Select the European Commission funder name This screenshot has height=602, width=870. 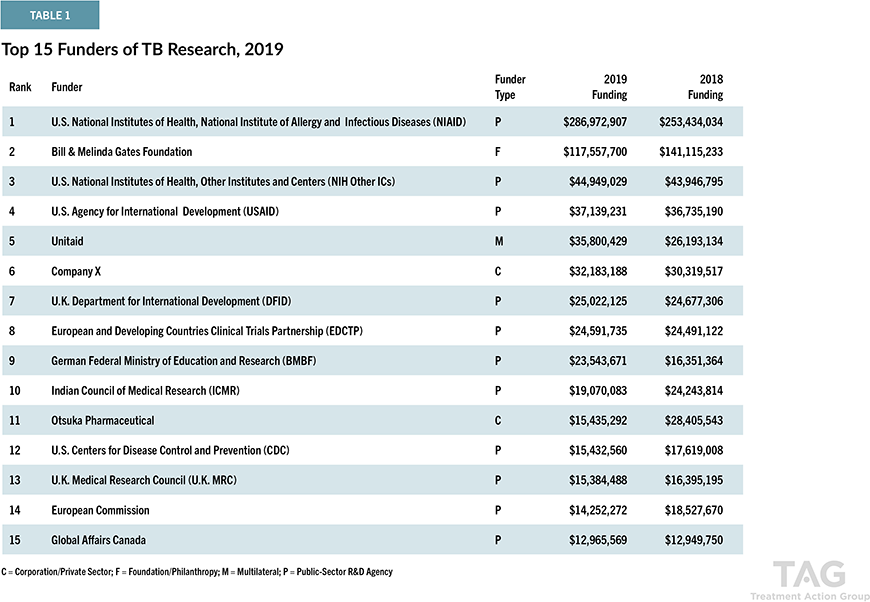[100, 510]
